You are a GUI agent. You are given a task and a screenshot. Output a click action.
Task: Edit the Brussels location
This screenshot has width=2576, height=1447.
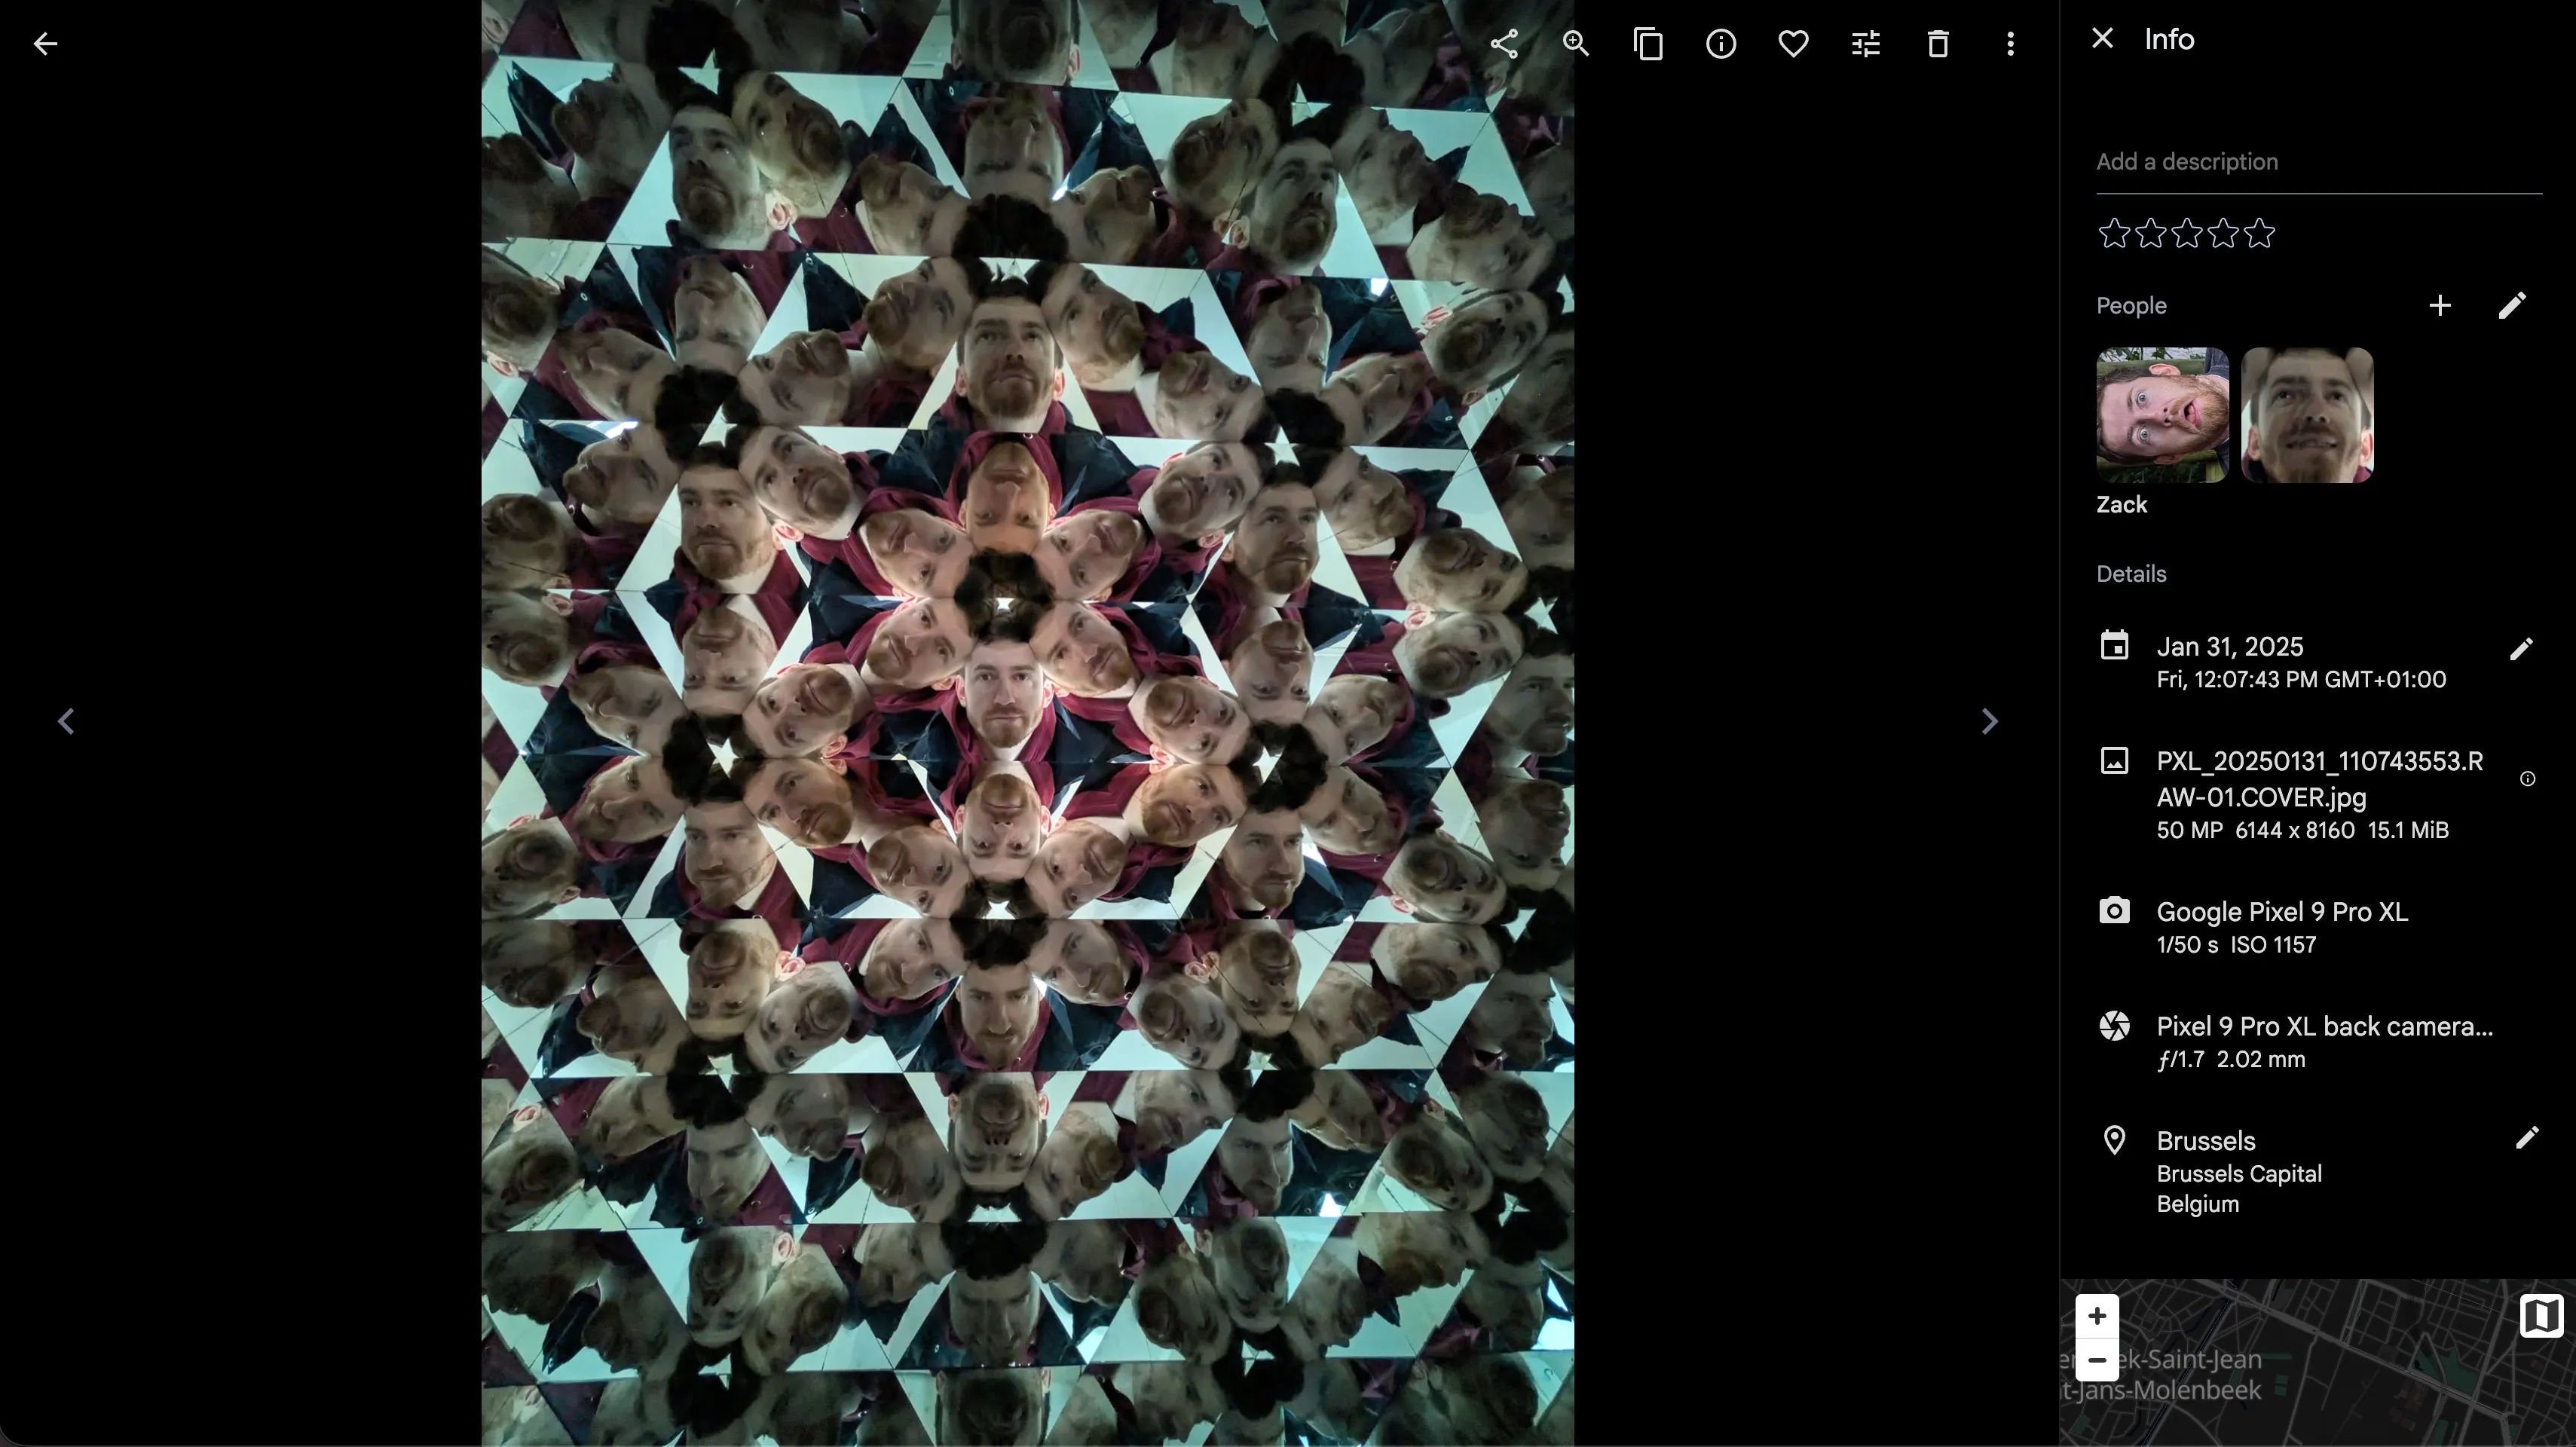pos(2526,1138)
